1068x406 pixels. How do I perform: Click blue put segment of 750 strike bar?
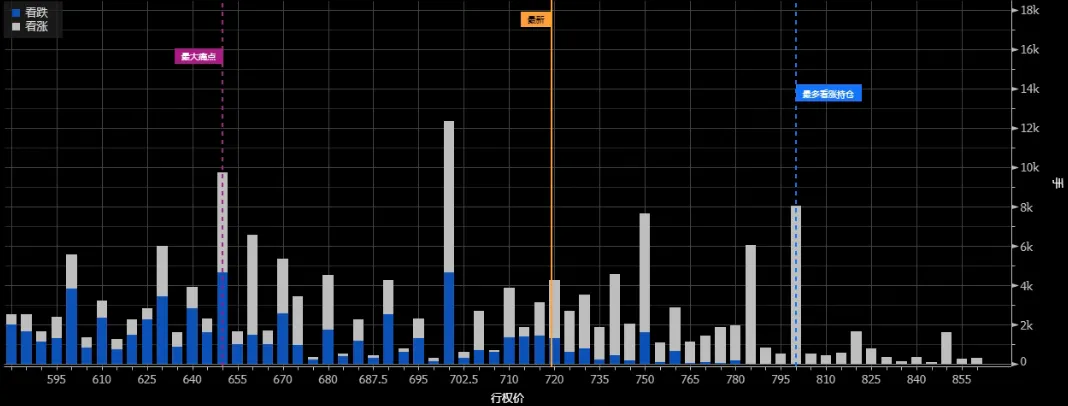click(644, 348)
